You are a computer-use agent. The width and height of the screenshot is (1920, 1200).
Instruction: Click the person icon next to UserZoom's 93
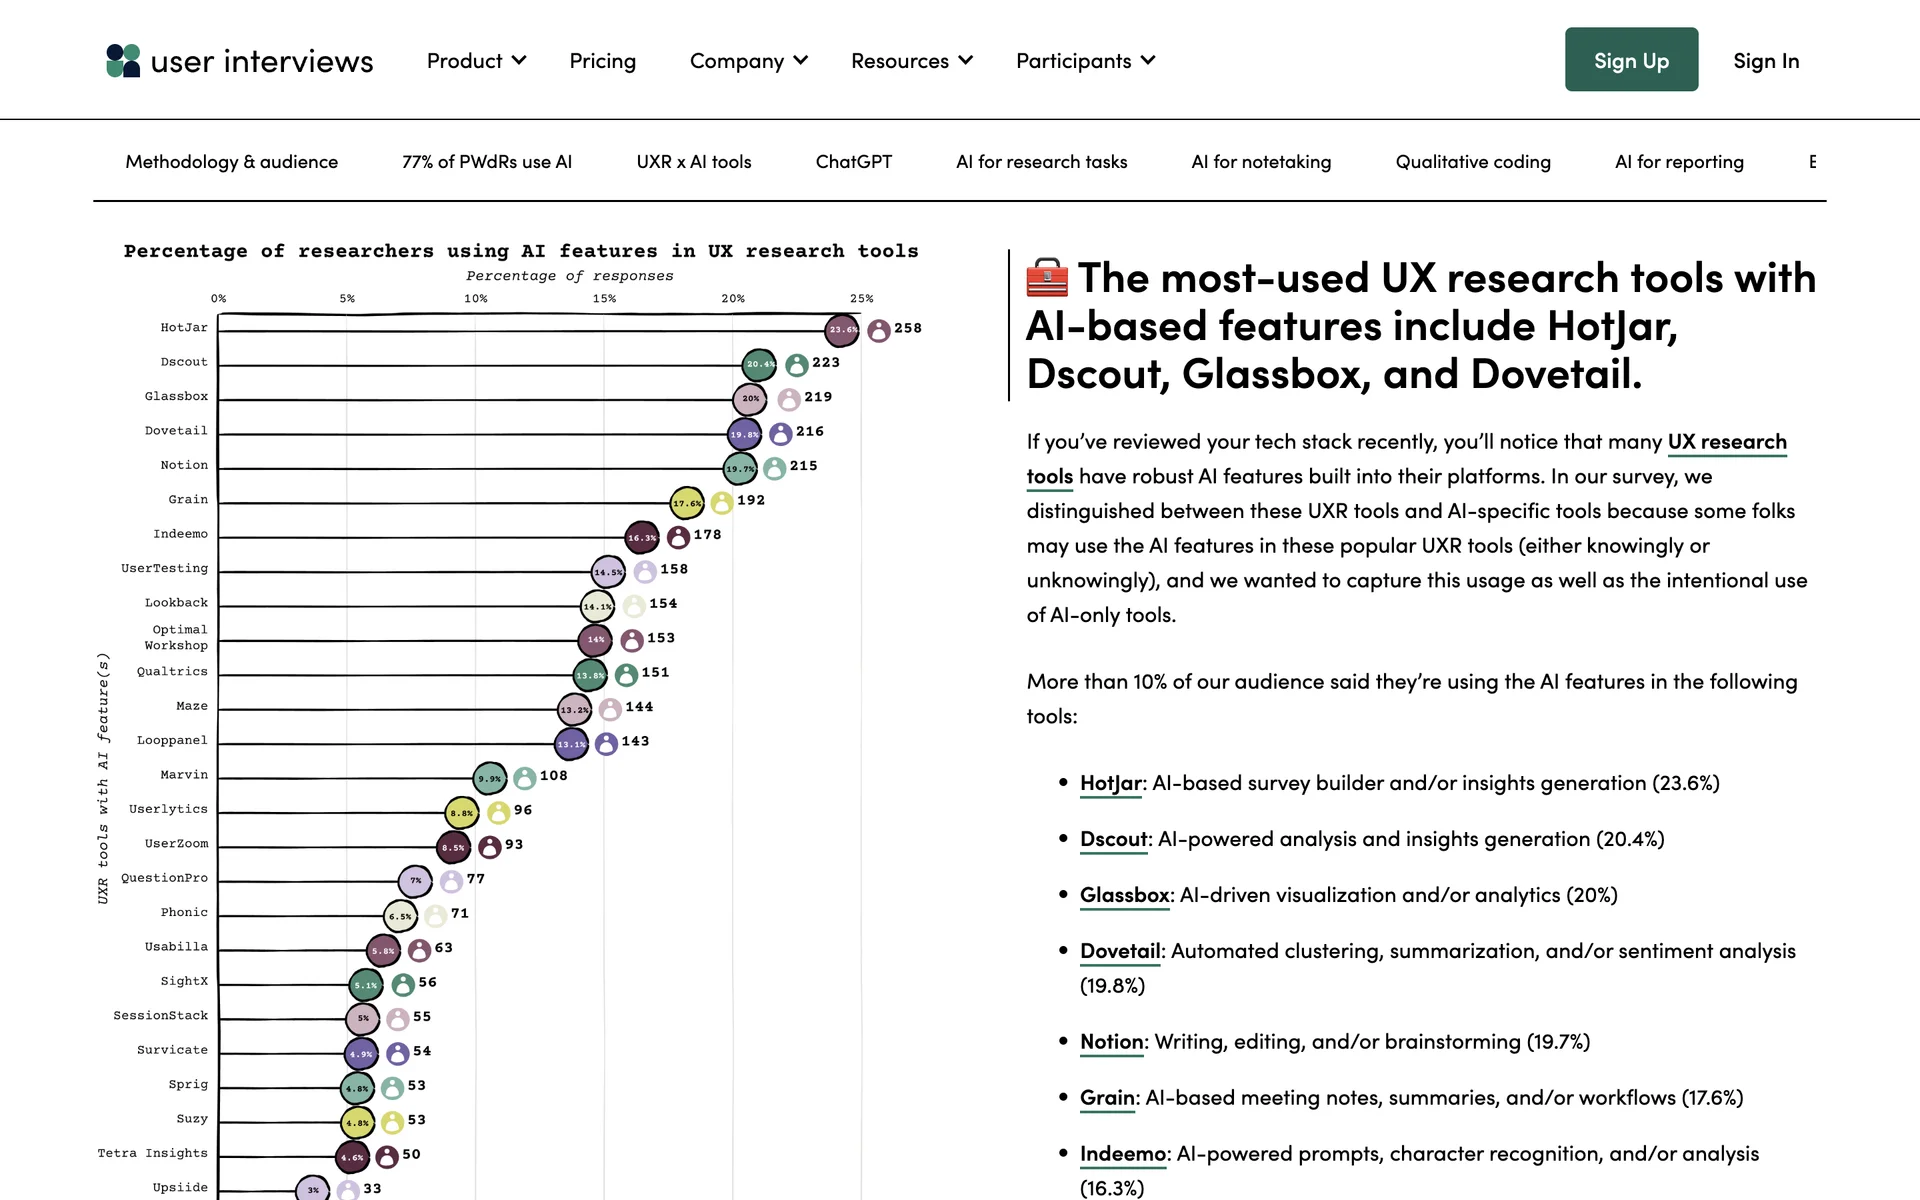(x=489, y=847)
